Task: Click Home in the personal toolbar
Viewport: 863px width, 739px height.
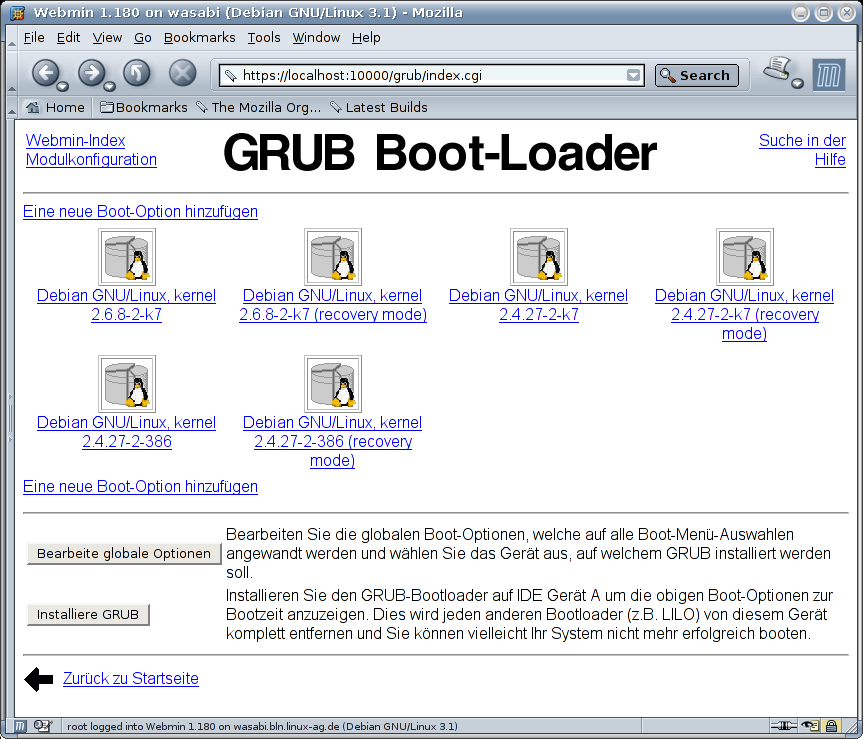Action: click(x=55, y=107)
